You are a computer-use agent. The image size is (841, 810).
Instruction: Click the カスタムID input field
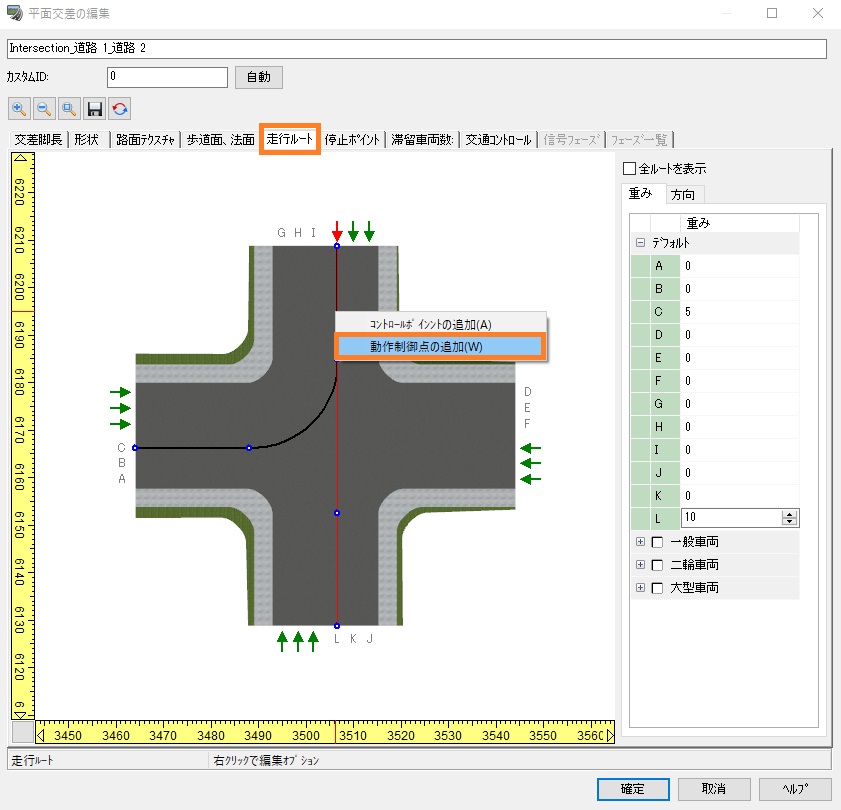167,77
